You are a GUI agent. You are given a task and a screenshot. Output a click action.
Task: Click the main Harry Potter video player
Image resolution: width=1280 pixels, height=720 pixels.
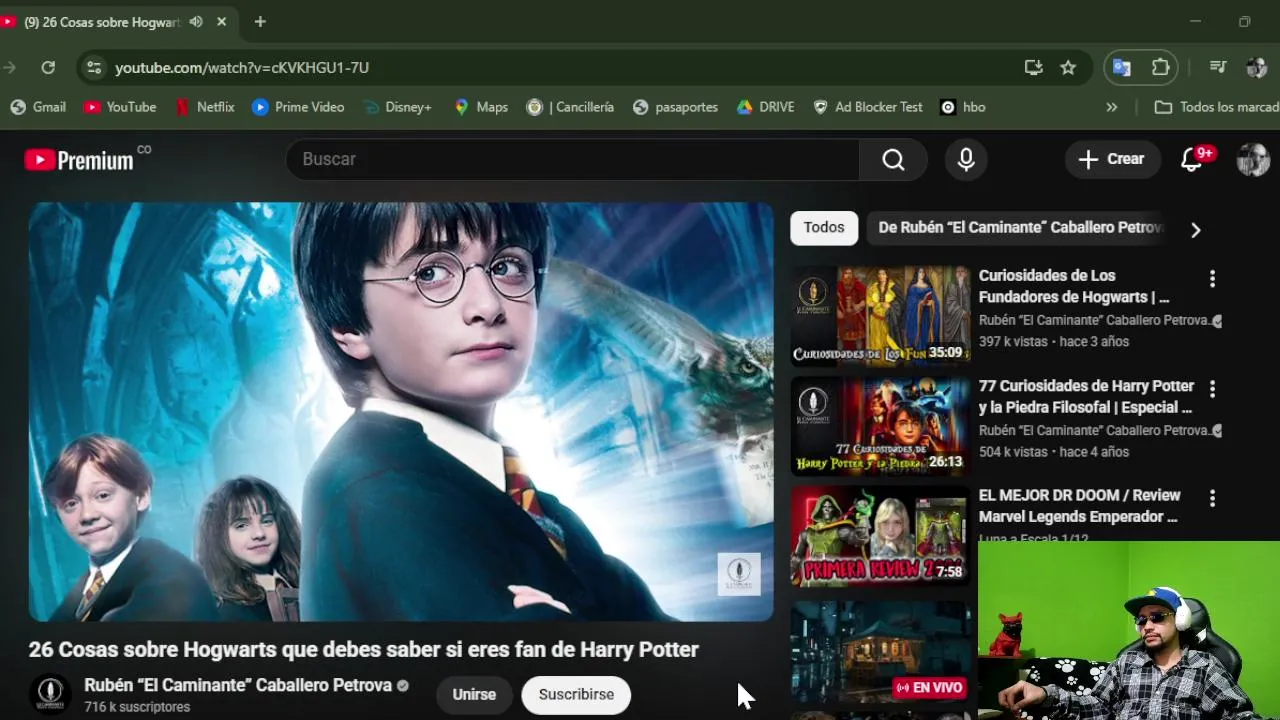click(401, 412)
